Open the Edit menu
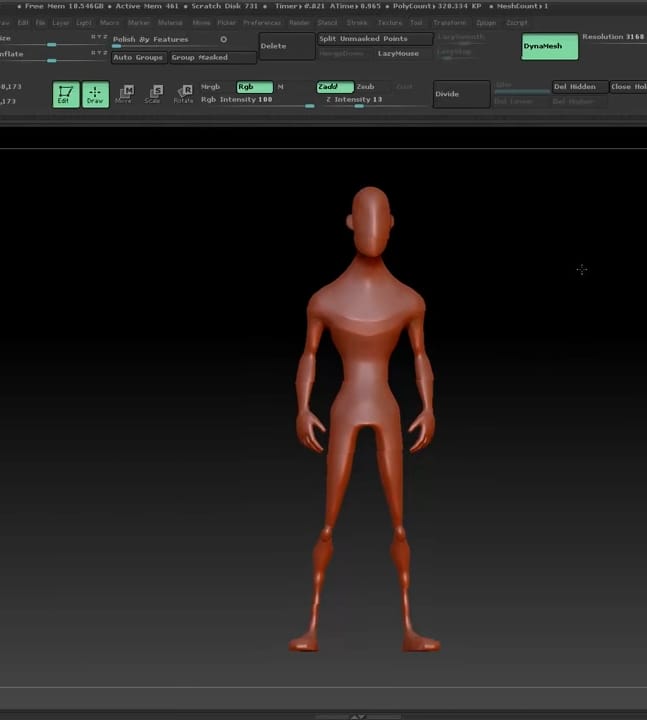The image size is (647, 720). (x=23, y=22)
